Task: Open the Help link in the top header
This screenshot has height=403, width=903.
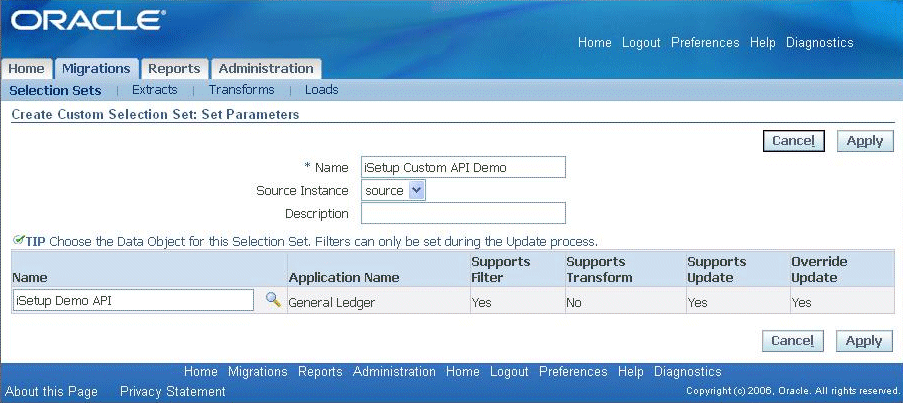Action: pos(762,43)
